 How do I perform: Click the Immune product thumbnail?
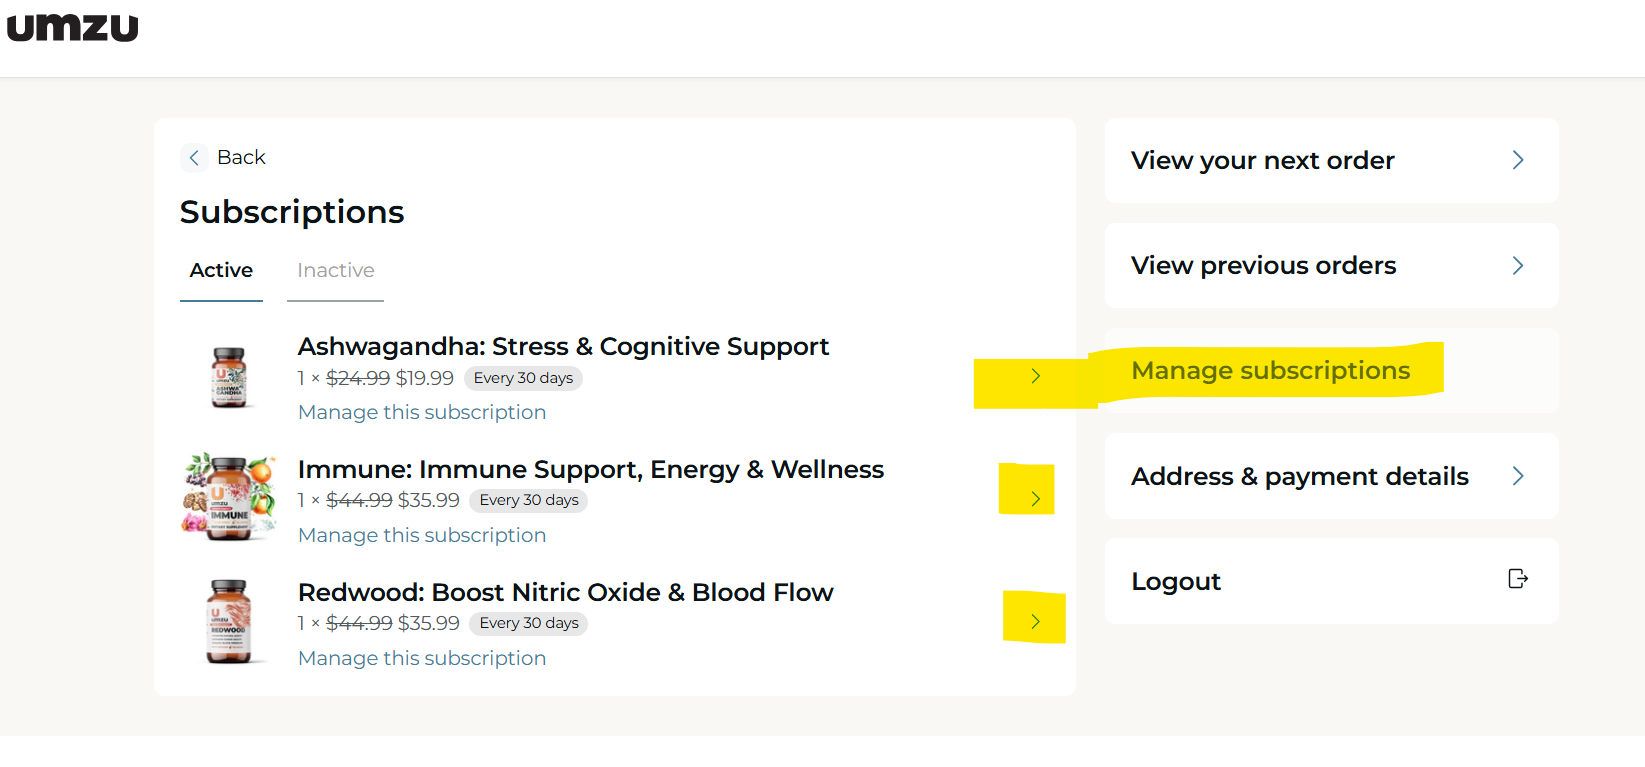[229, 497]
